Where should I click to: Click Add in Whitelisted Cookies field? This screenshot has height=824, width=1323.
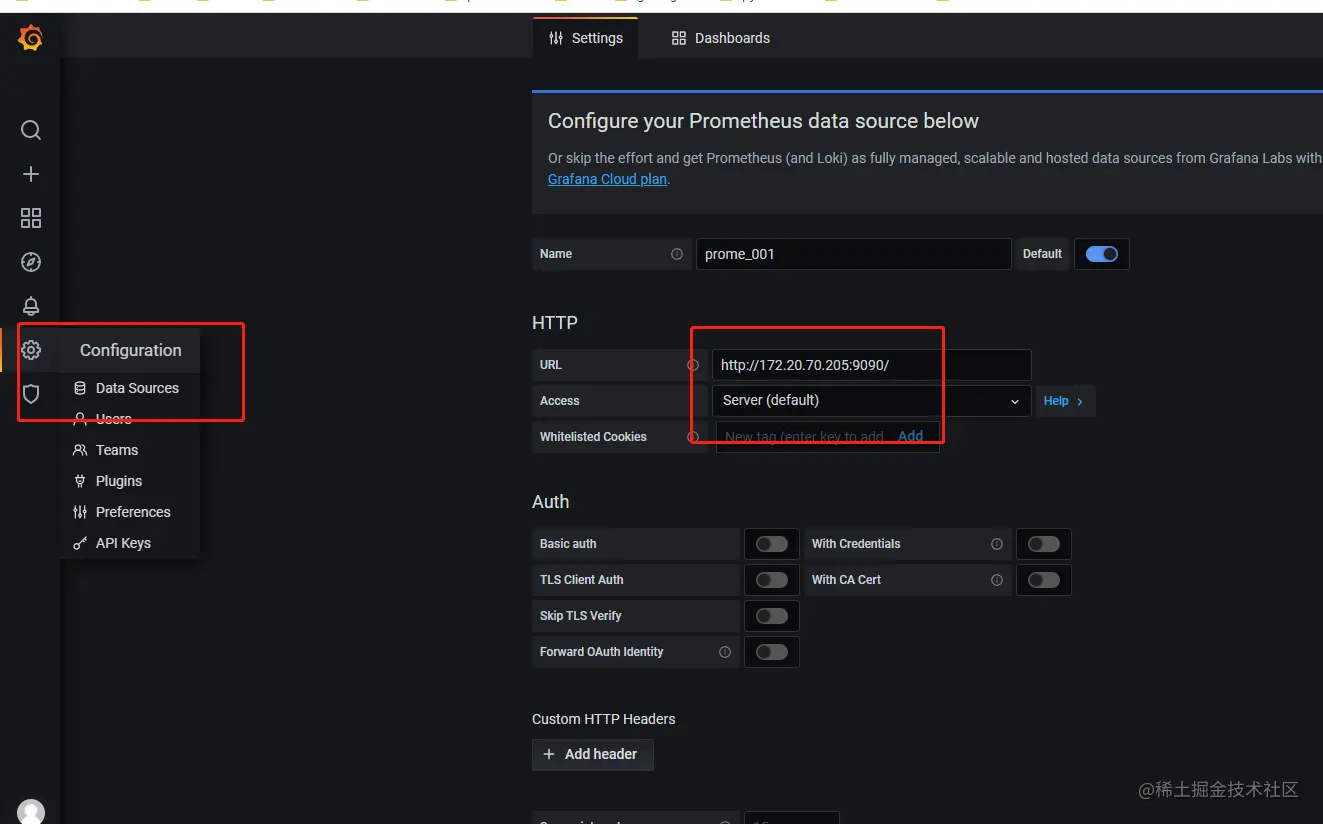click(x=910, y=436)
